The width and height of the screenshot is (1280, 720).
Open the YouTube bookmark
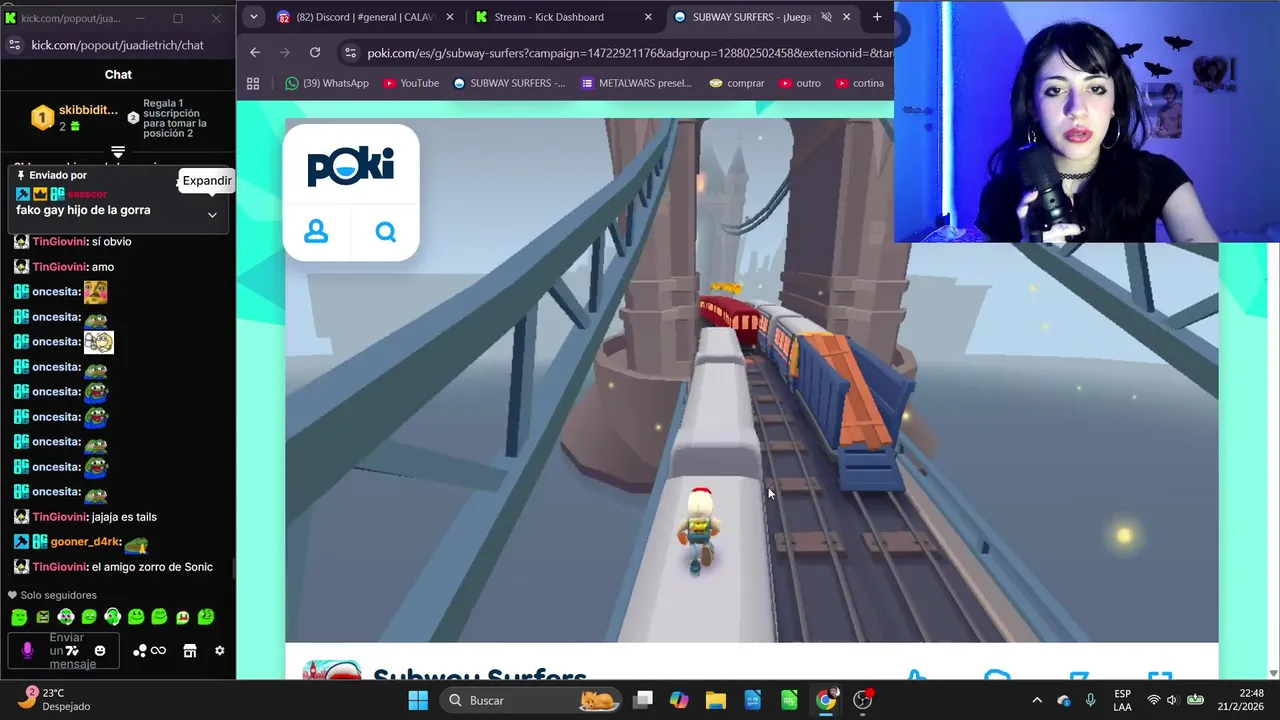(x=412, y=83)
